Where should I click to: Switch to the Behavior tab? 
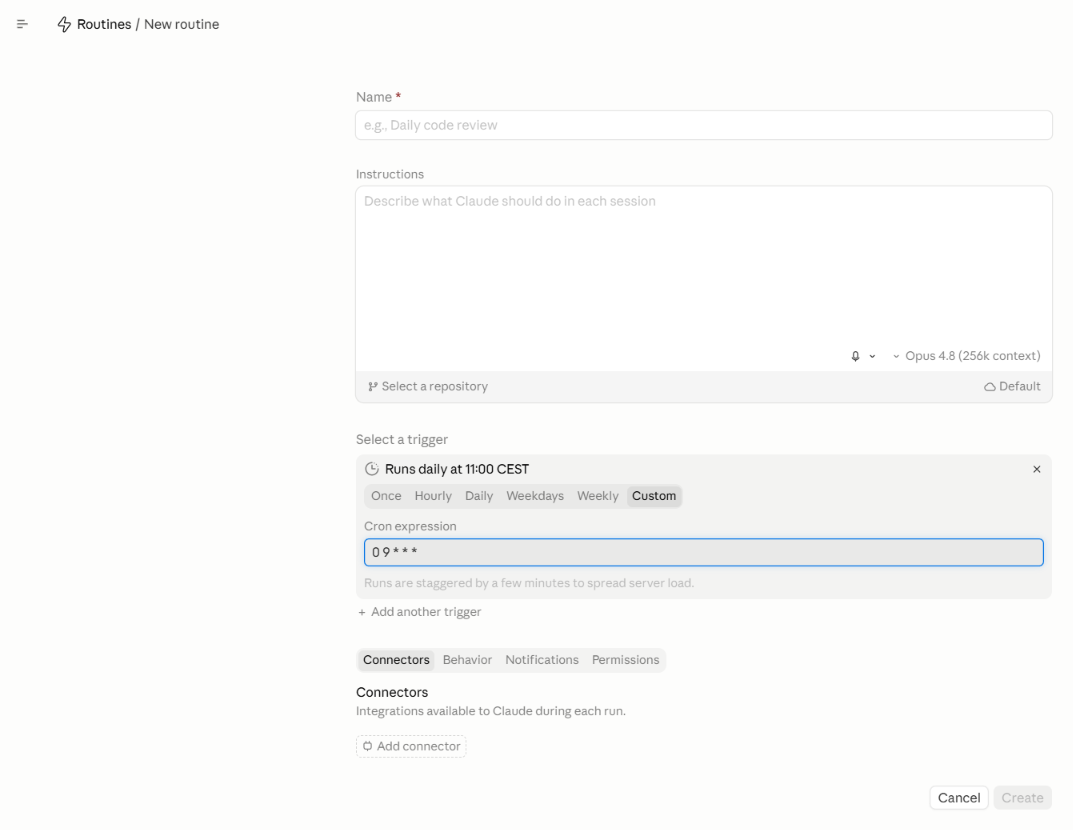[467, 660]
